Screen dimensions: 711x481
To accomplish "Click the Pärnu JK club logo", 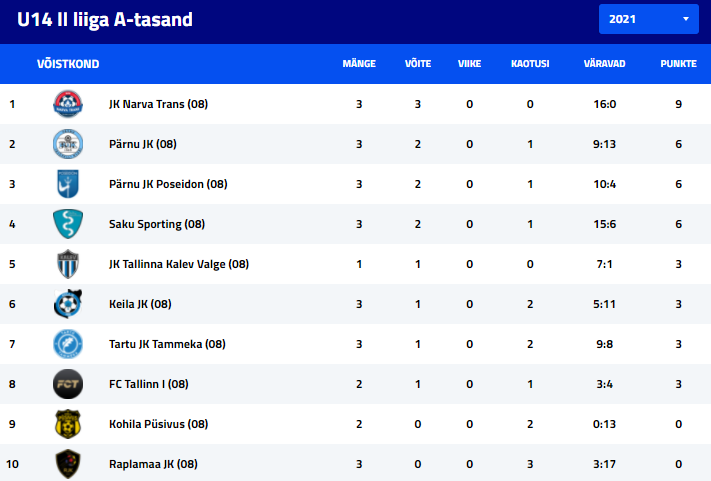I will (68, 144).
